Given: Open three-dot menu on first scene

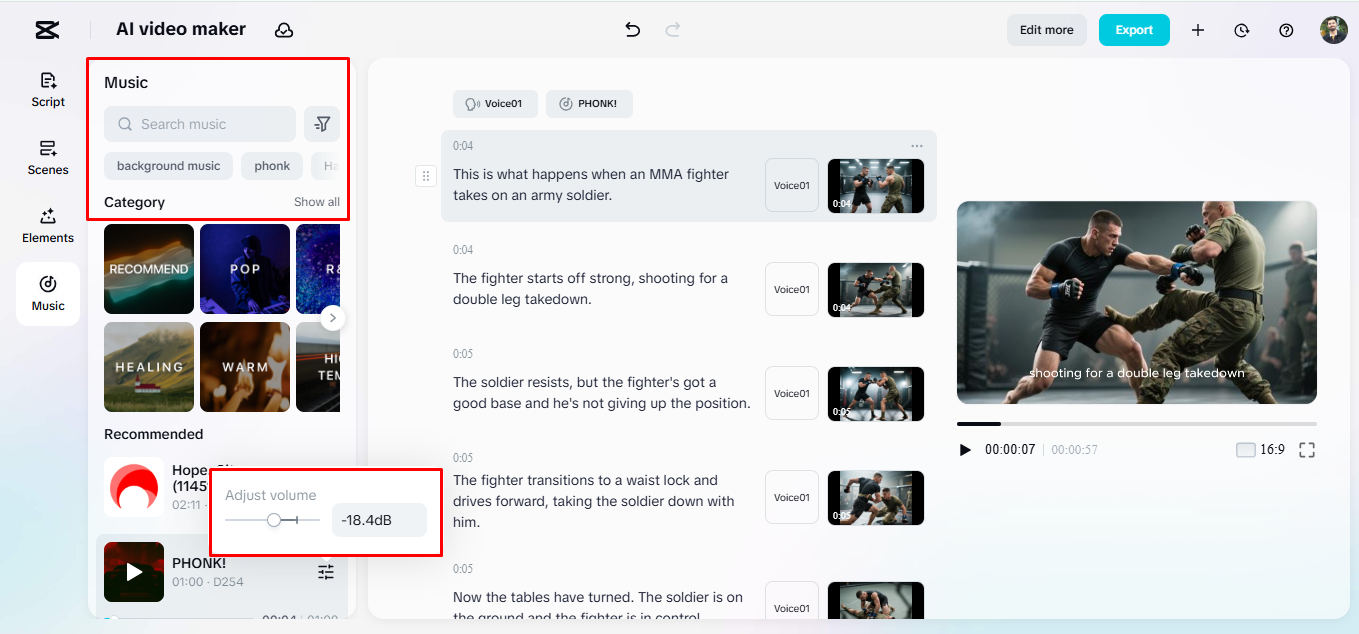Looking at the screenshot, I should tap(917, 146).
